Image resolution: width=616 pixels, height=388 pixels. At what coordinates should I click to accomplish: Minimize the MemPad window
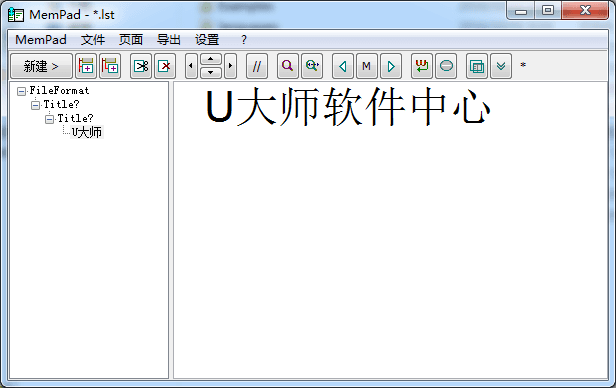pos(521,11)
